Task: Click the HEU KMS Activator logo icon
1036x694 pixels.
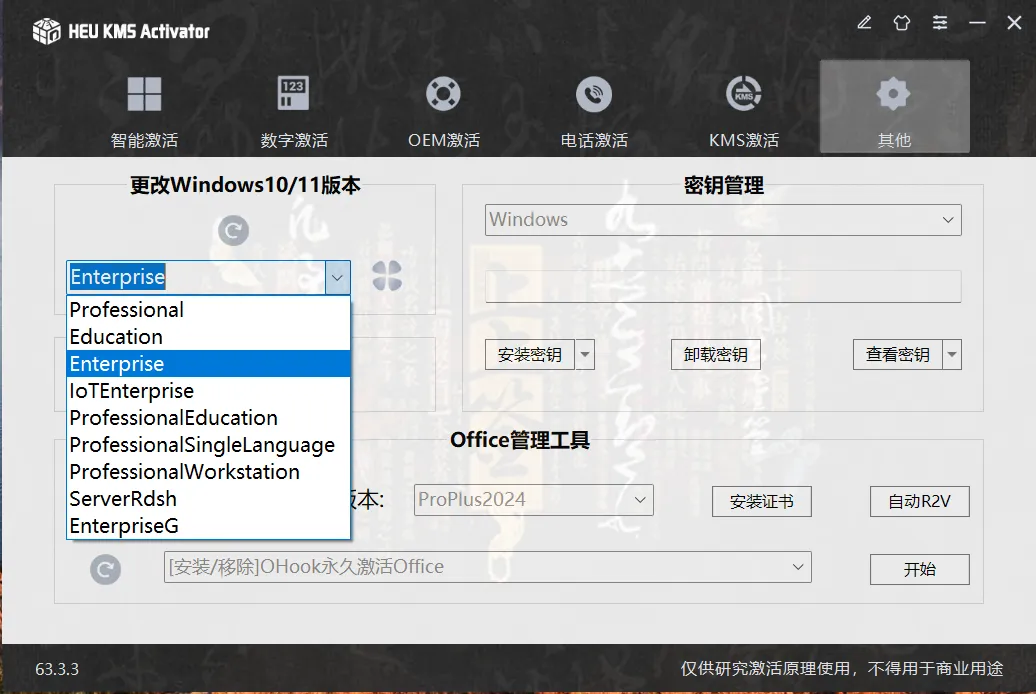Action: tap(46, 31)
